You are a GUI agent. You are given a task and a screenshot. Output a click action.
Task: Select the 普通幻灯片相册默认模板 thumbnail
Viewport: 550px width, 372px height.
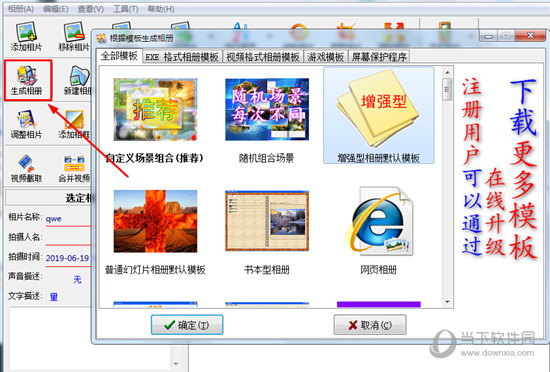point(155,221)
